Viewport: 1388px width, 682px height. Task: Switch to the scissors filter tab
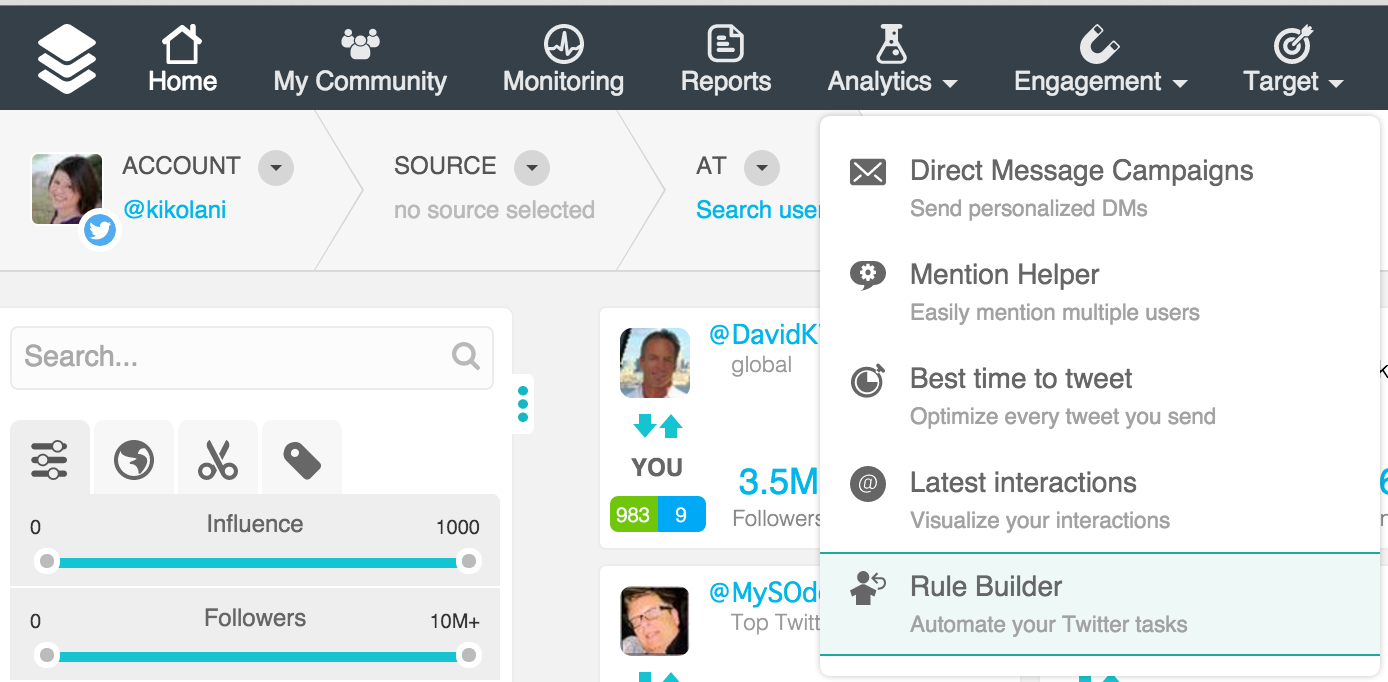pos(217,457)
